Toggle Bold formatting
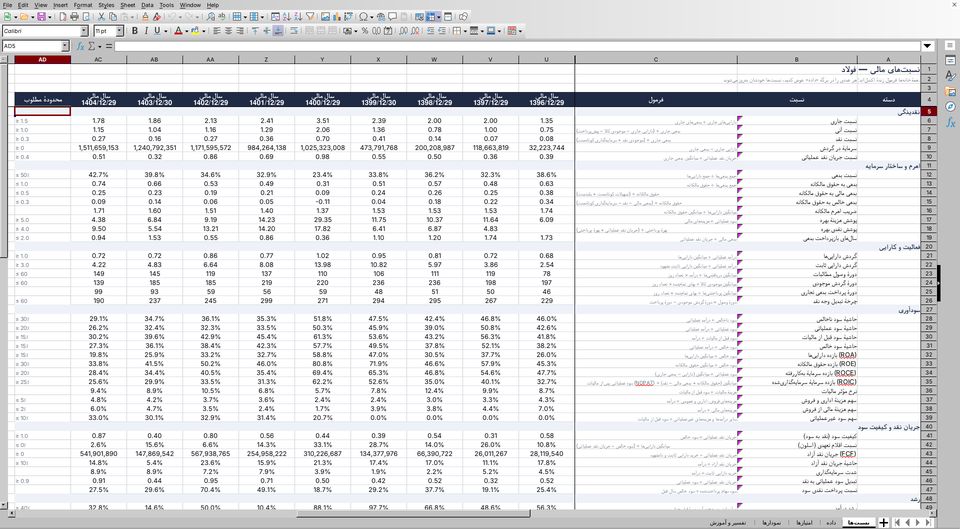Image resolution: width=960 pixels, height=529 pixels. pos(135,31)
